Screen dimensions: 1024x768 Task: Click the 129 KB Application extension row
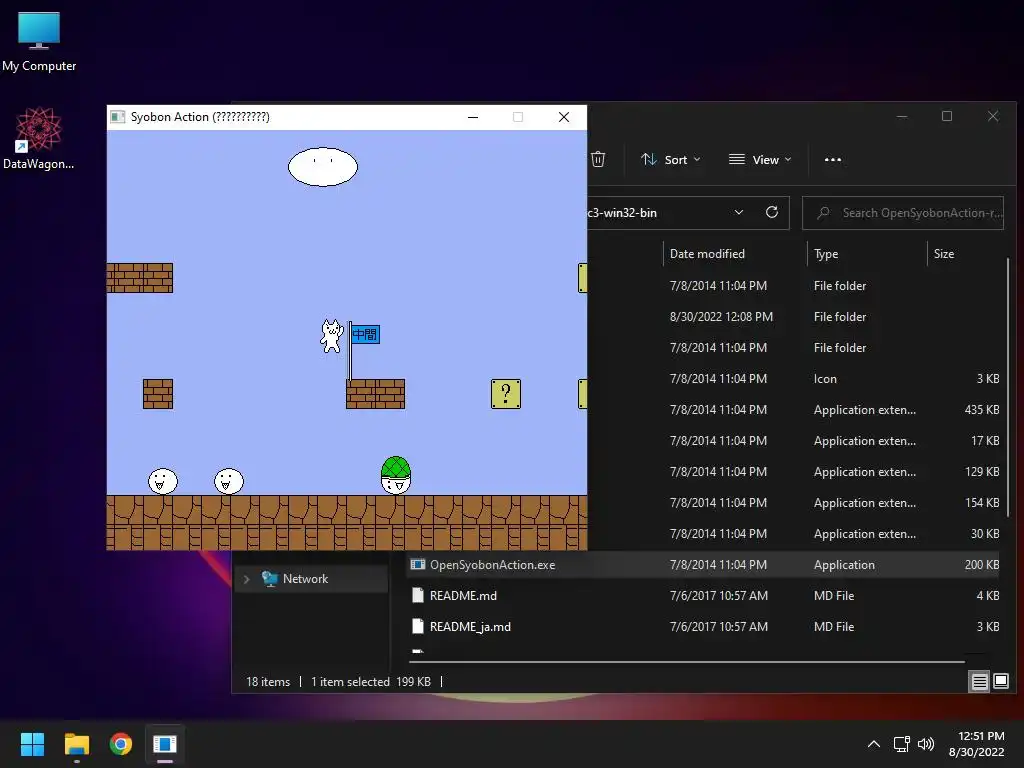[x=795, y=472]
